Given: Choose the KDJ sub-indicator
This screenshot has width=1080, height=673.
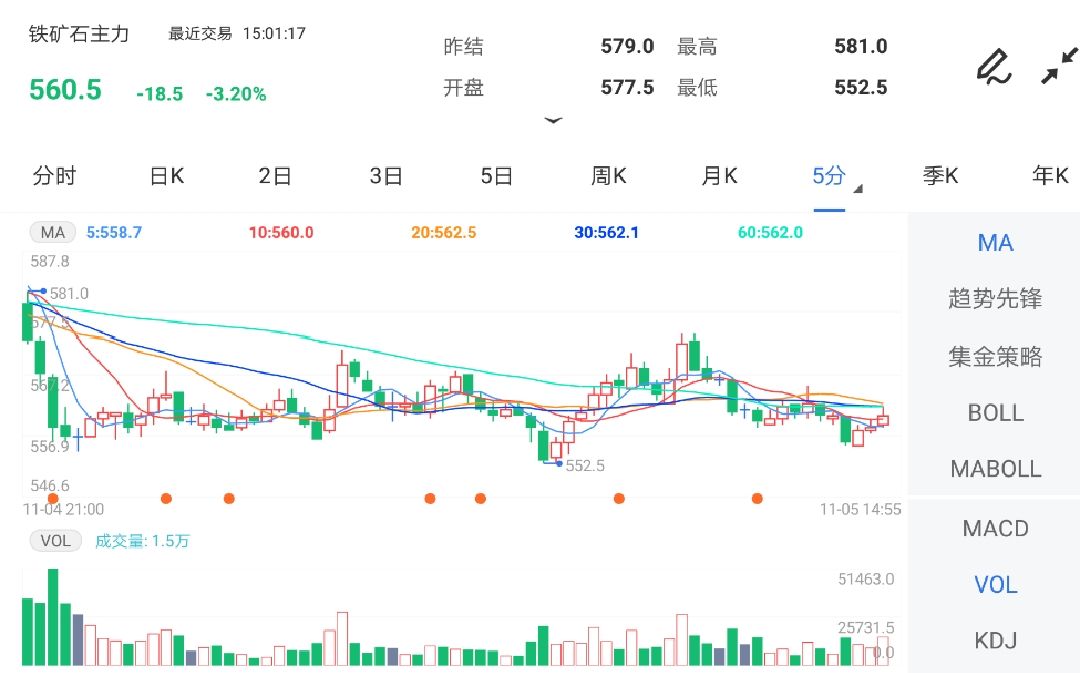Looking at the screenshot, I should [x=995, y=641].
